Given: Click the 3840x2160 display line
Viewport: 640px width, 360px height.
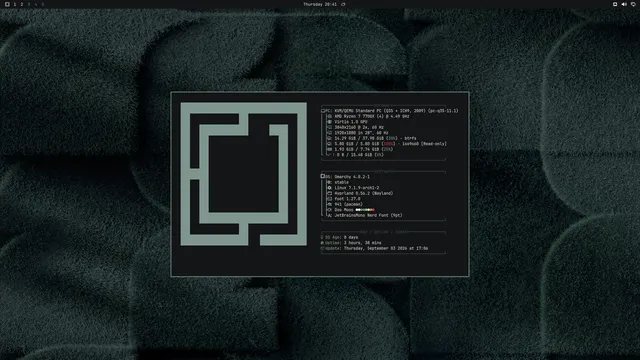Looking at the screenshot, I should (x=356, y=127).
